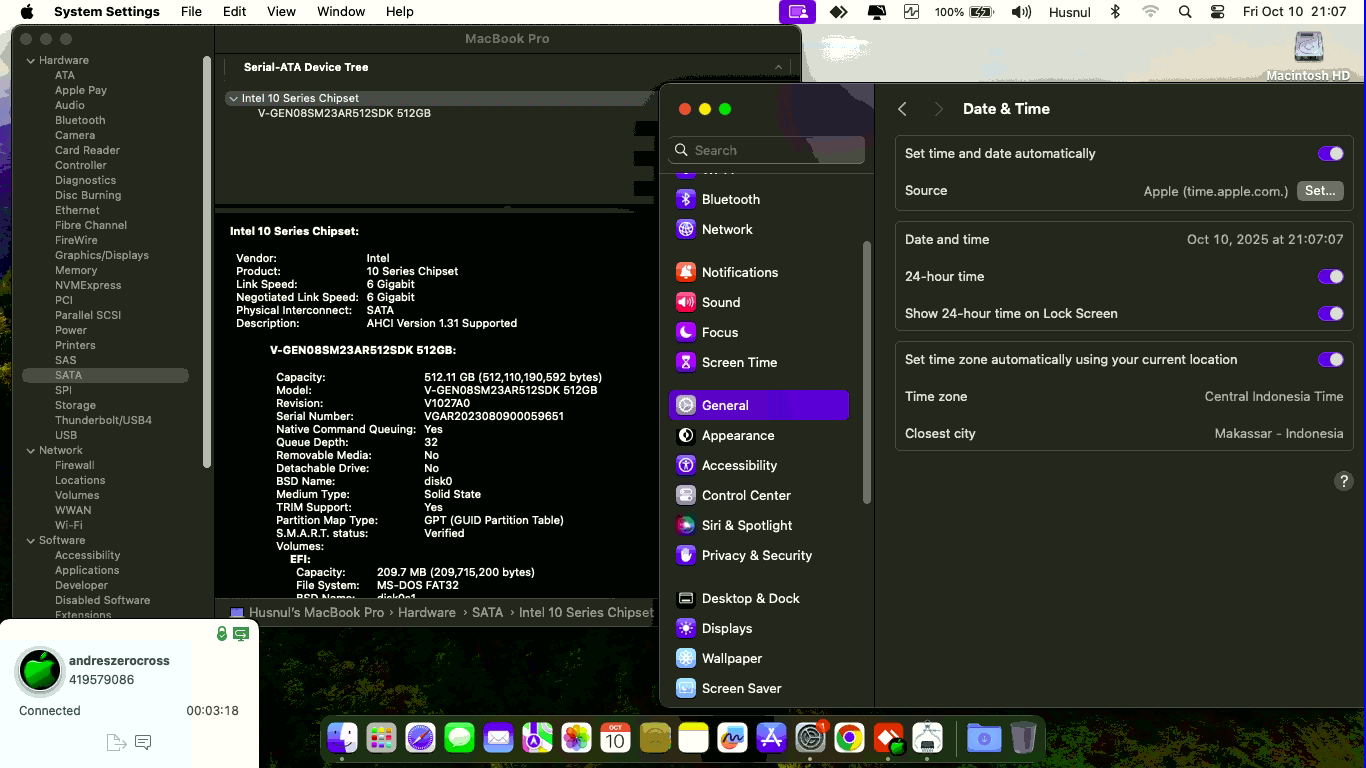Open Spotlight search in the menu bar
This screenshot has width=1366, height=768.
[1185, 12]
